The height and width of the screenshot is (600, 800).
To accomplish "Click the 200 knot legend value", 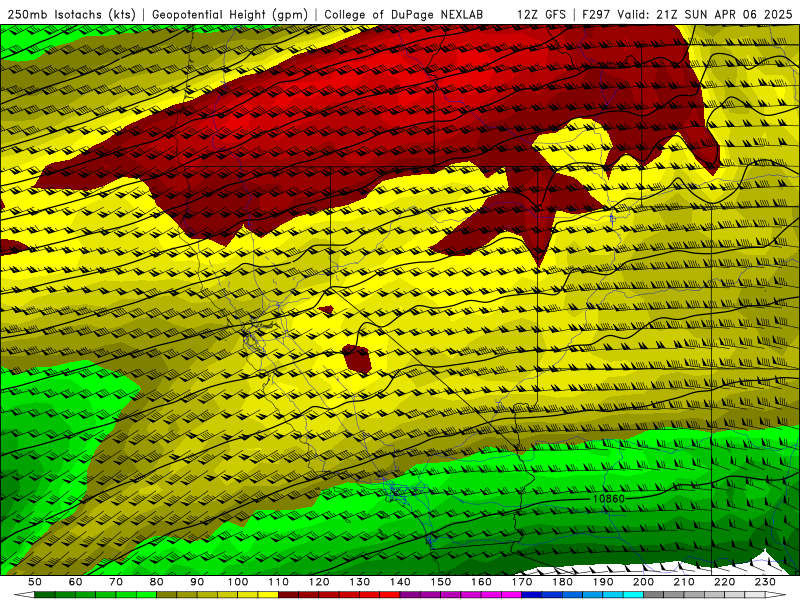I will coord(643,582).
